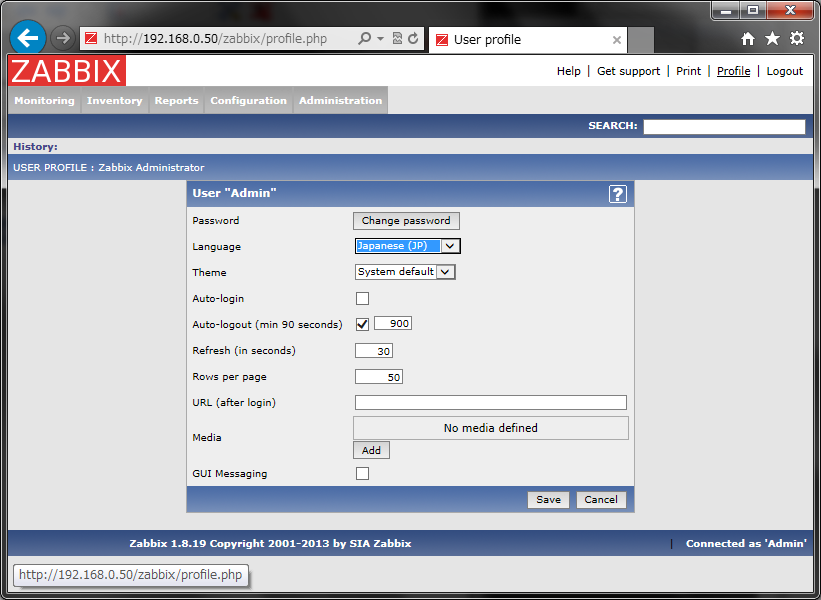Click the search magnifier icon in address bar
Viewport: 821px width, 600px height.
coord(364,38)
